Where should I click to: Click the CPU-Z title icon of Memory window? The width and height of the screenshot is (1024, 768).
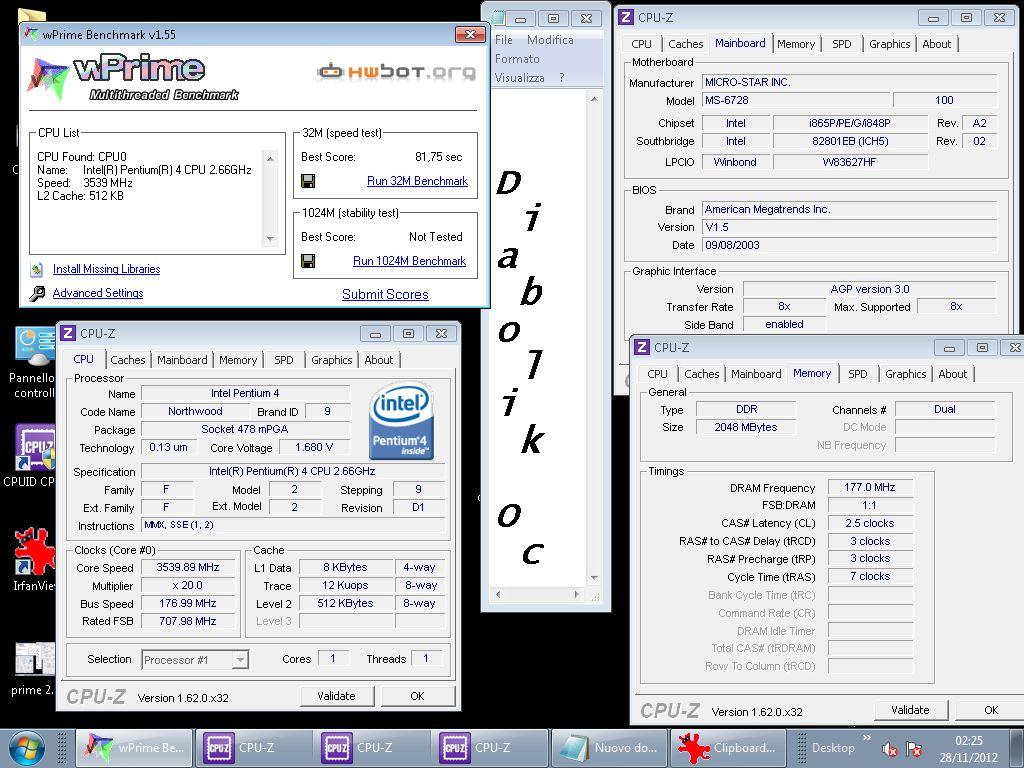[642, 347]
